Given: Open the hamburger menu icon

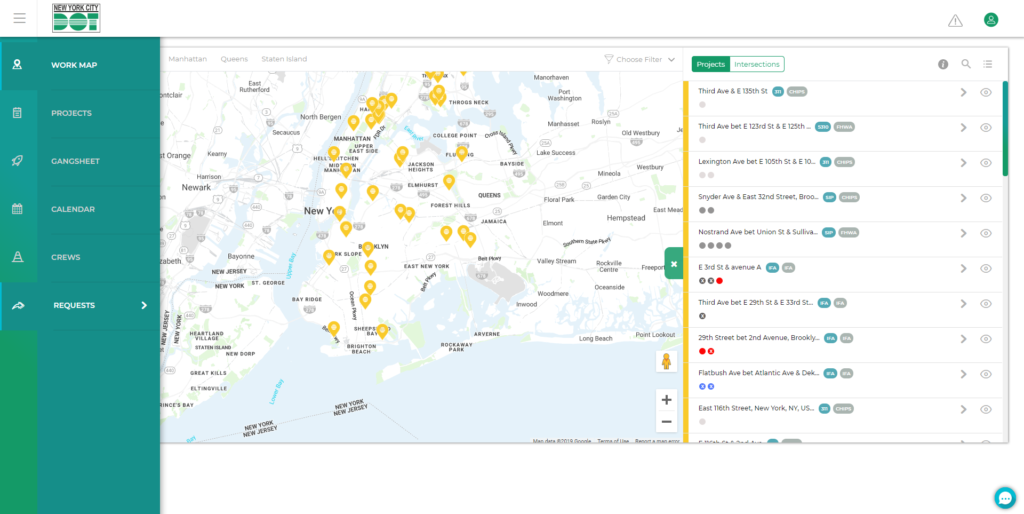Looking at the screenshot, I should (x=20, y=19).
